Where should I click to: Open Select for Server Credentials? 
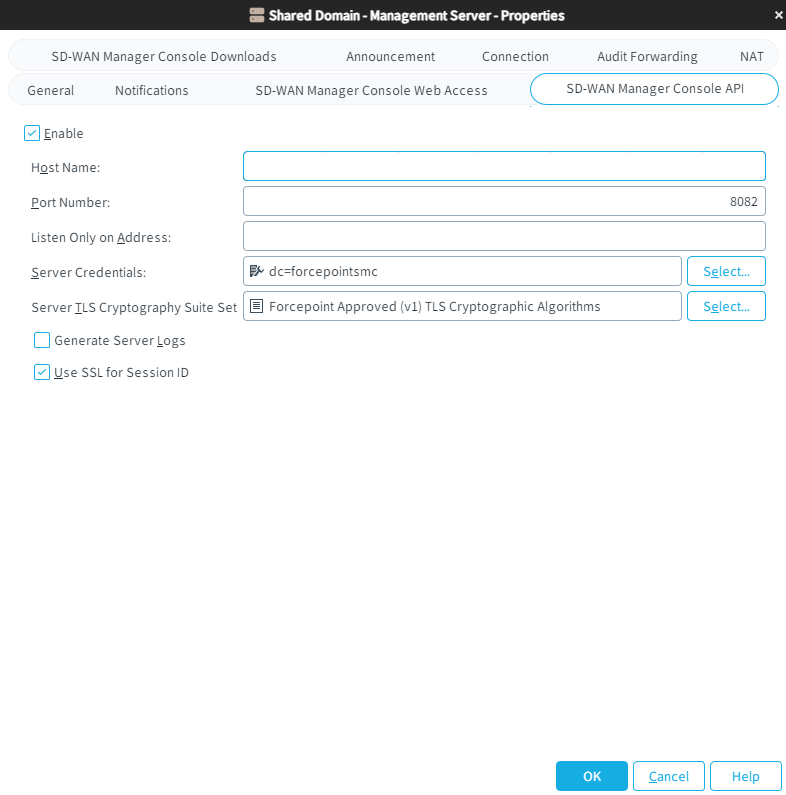click(726, 271)
